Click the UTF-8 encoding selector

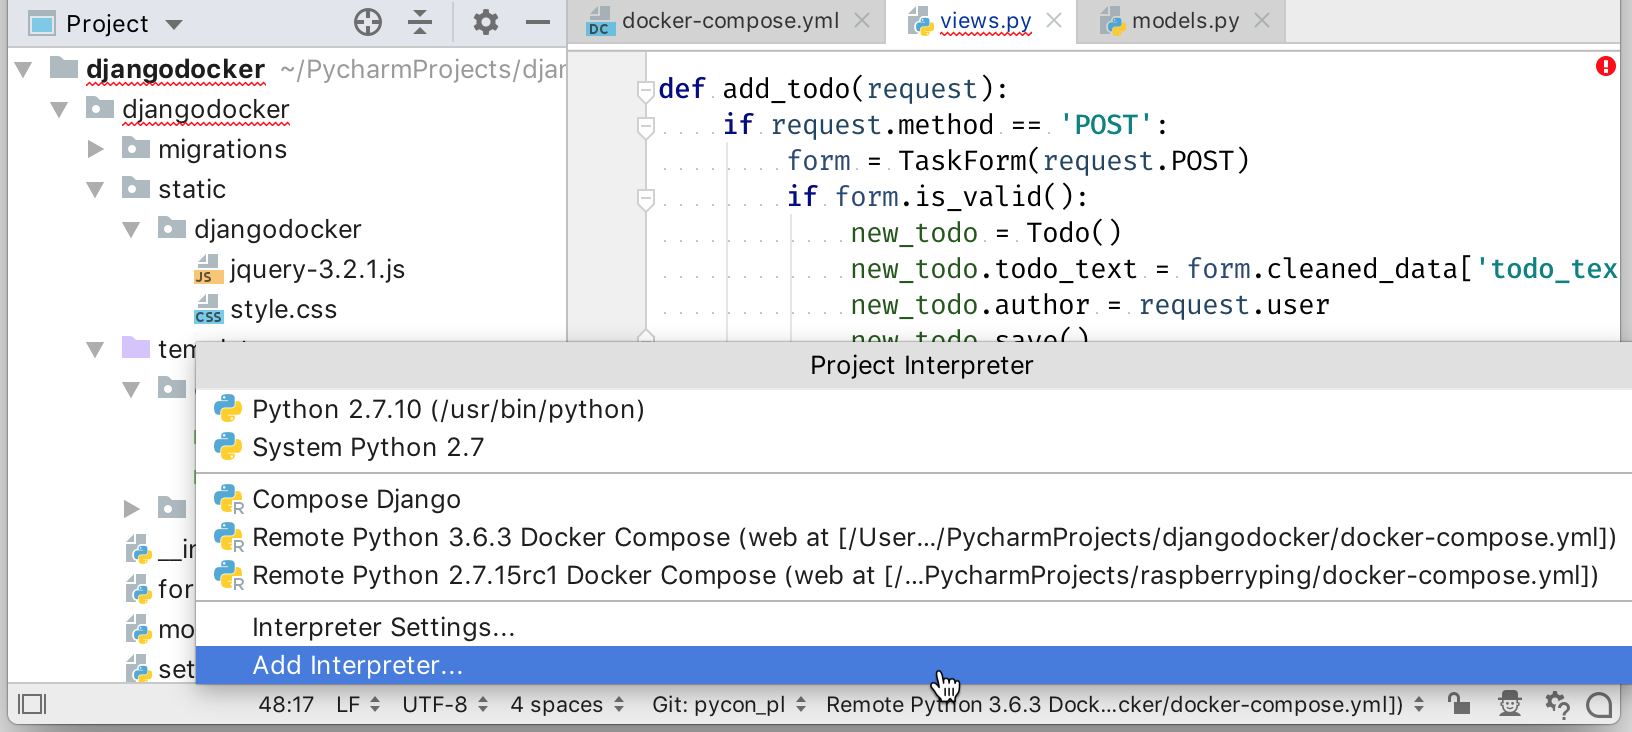click(x=444, y=704)
